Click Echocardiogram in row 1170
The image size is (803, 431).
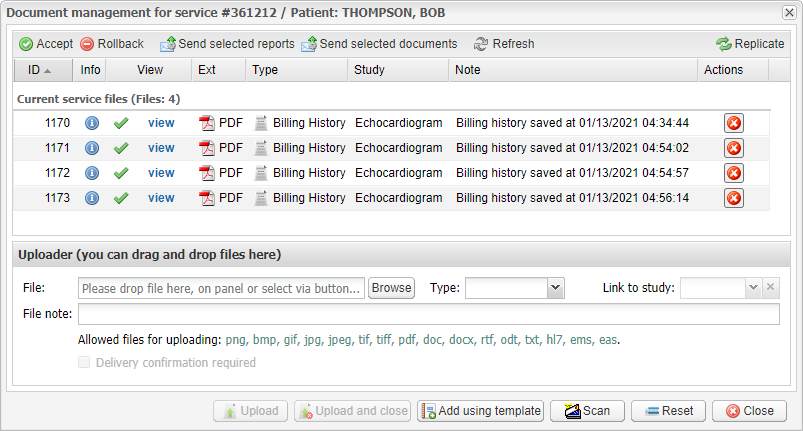pyautogui.click(x=398, y=123)
